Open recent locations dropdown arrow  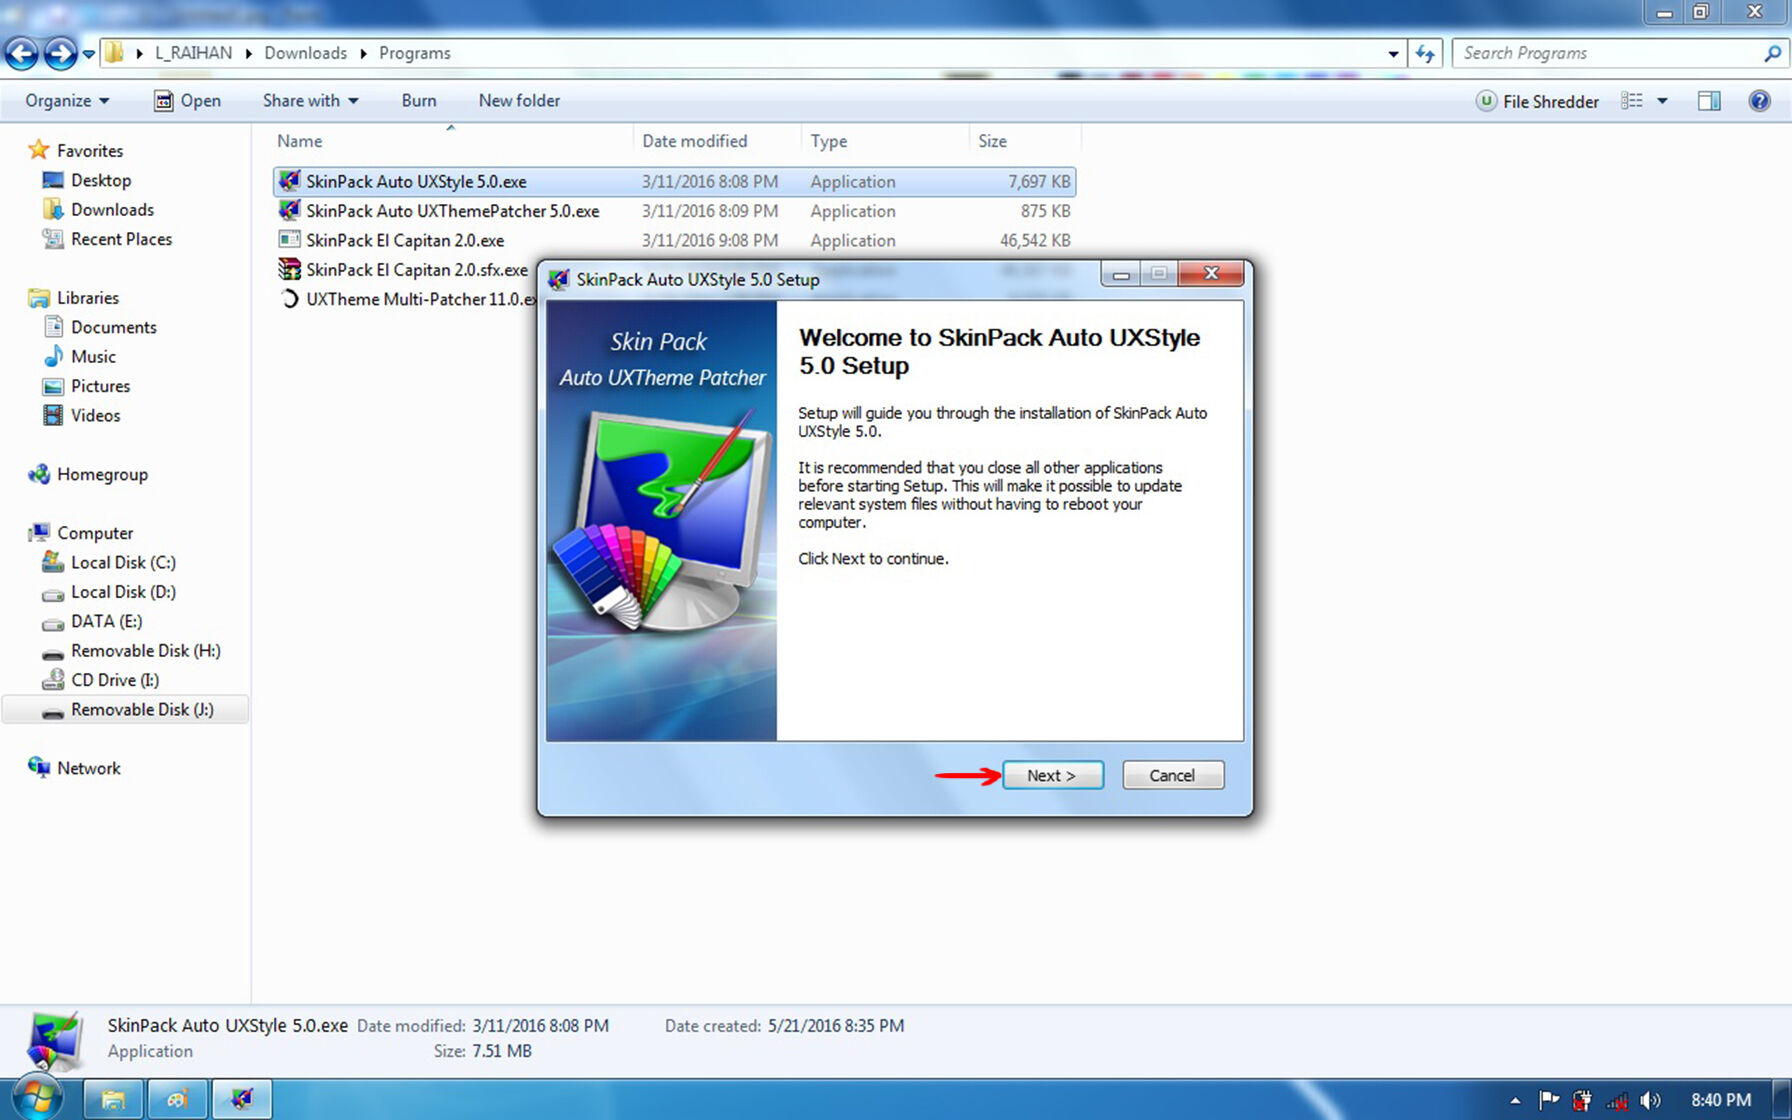click(x=89, y=54)
